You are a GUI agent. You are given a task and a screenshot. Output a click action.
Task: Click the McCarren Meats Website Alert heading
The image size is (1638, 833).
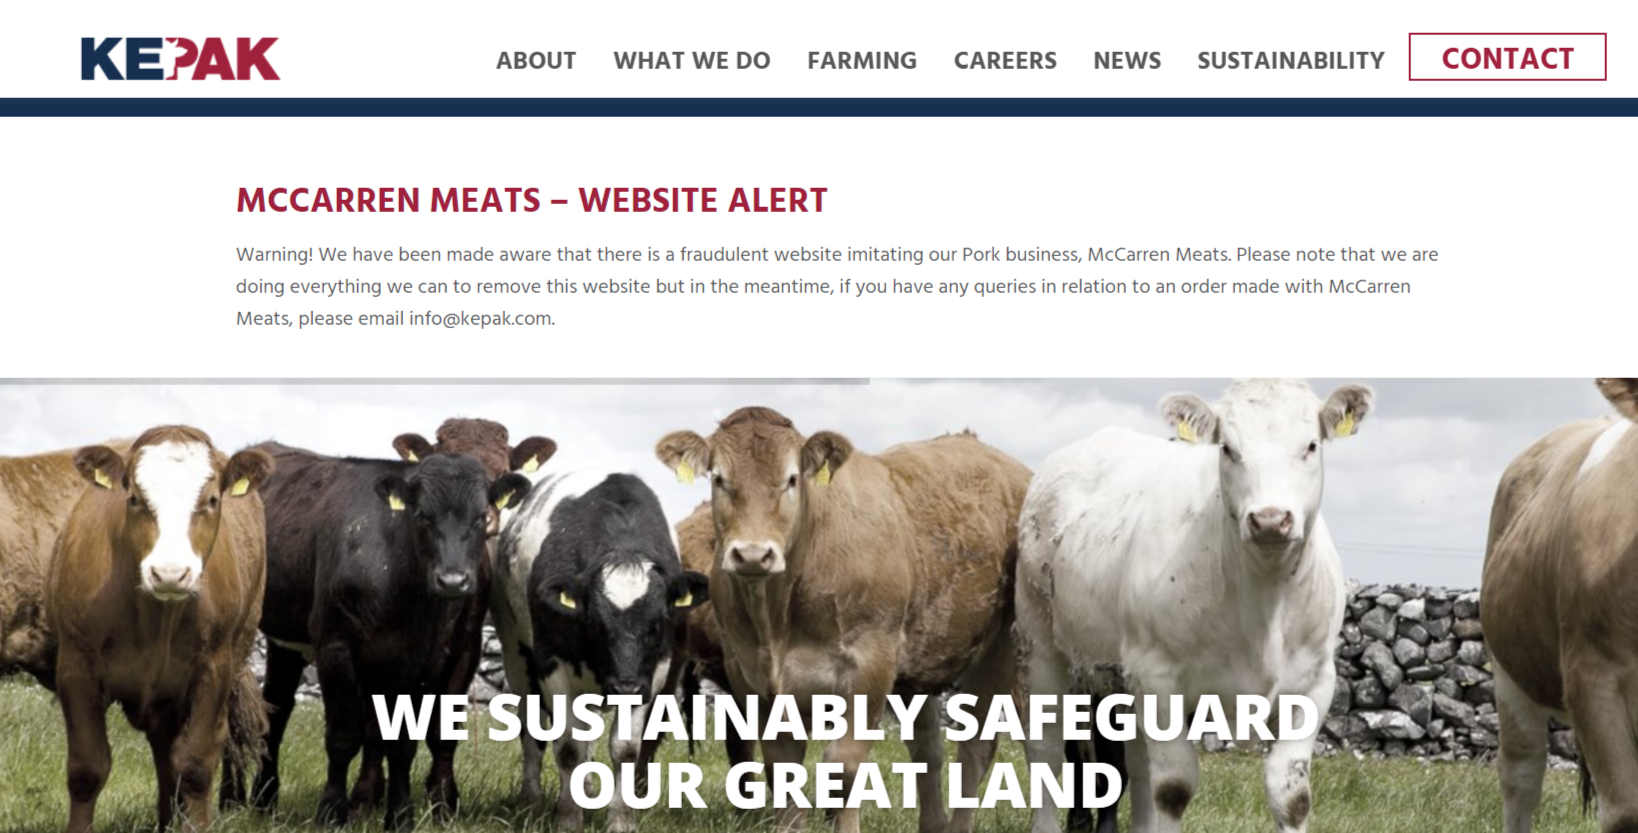point(532,200)
